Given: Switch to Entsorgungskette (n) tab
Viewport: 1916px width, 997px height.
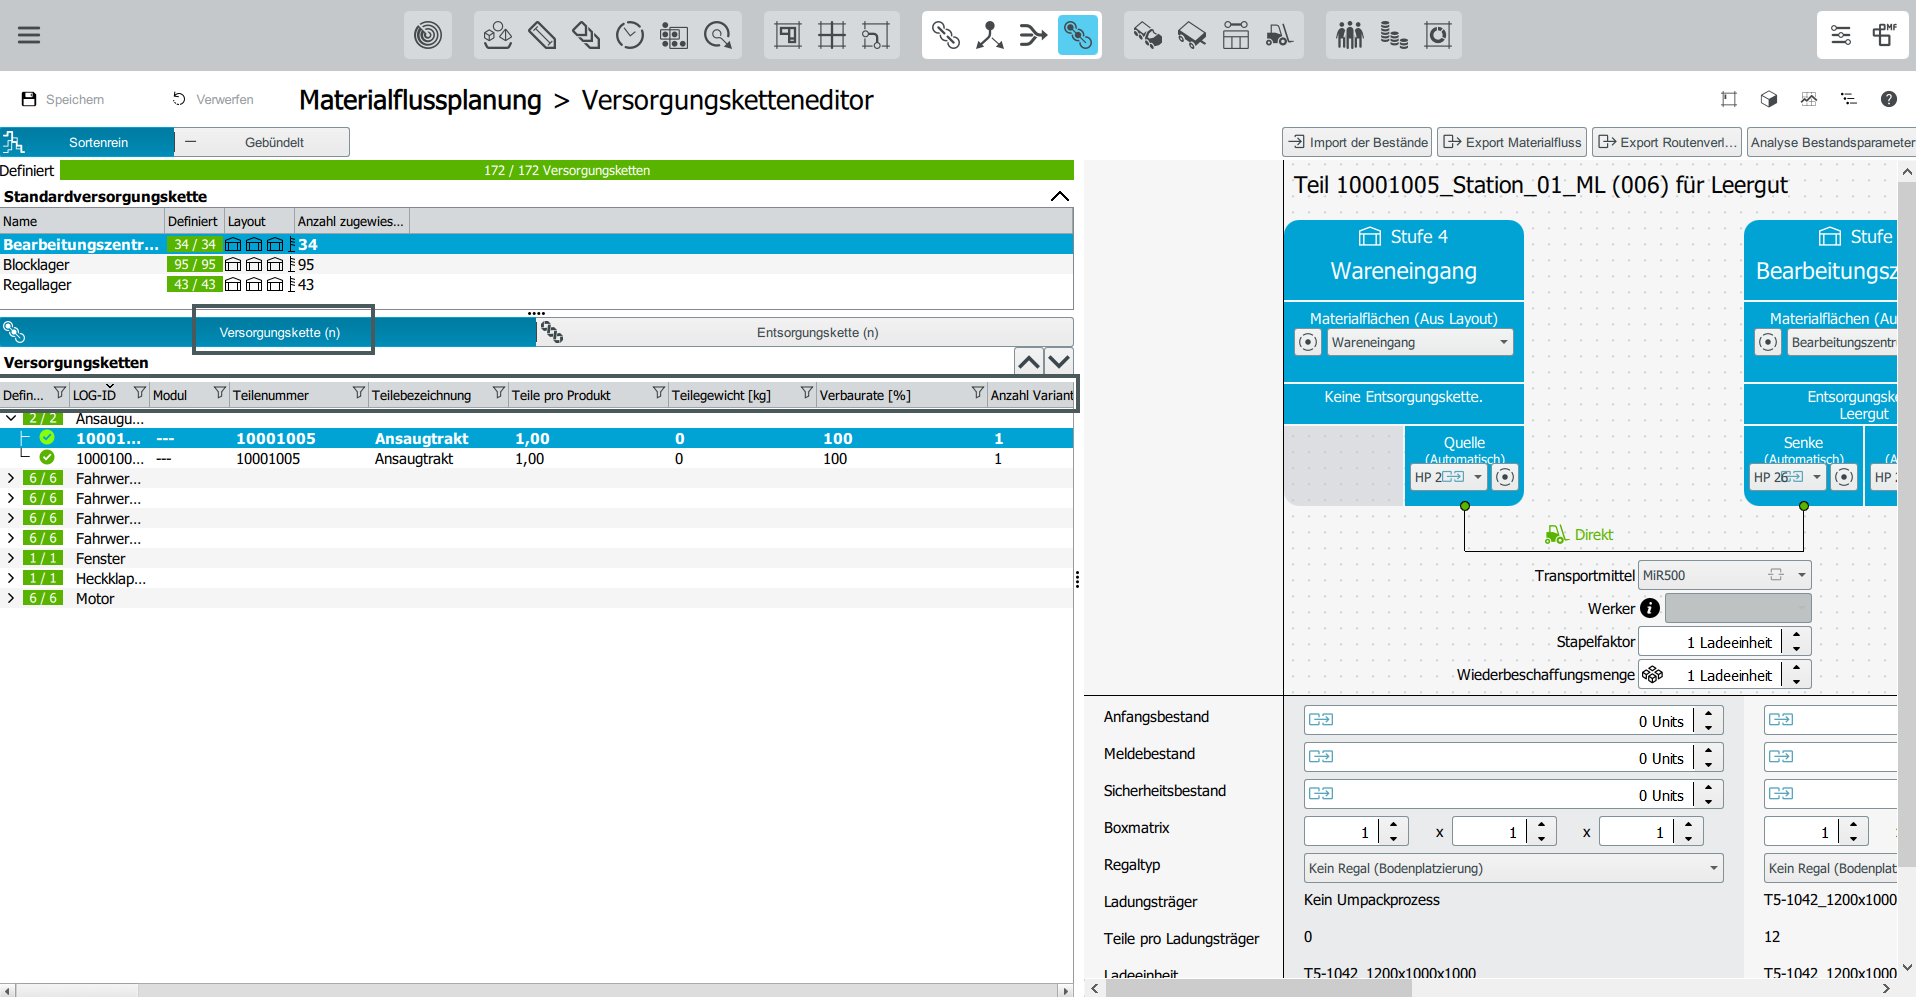Looking at the screenshot, I should click(816, 332).
